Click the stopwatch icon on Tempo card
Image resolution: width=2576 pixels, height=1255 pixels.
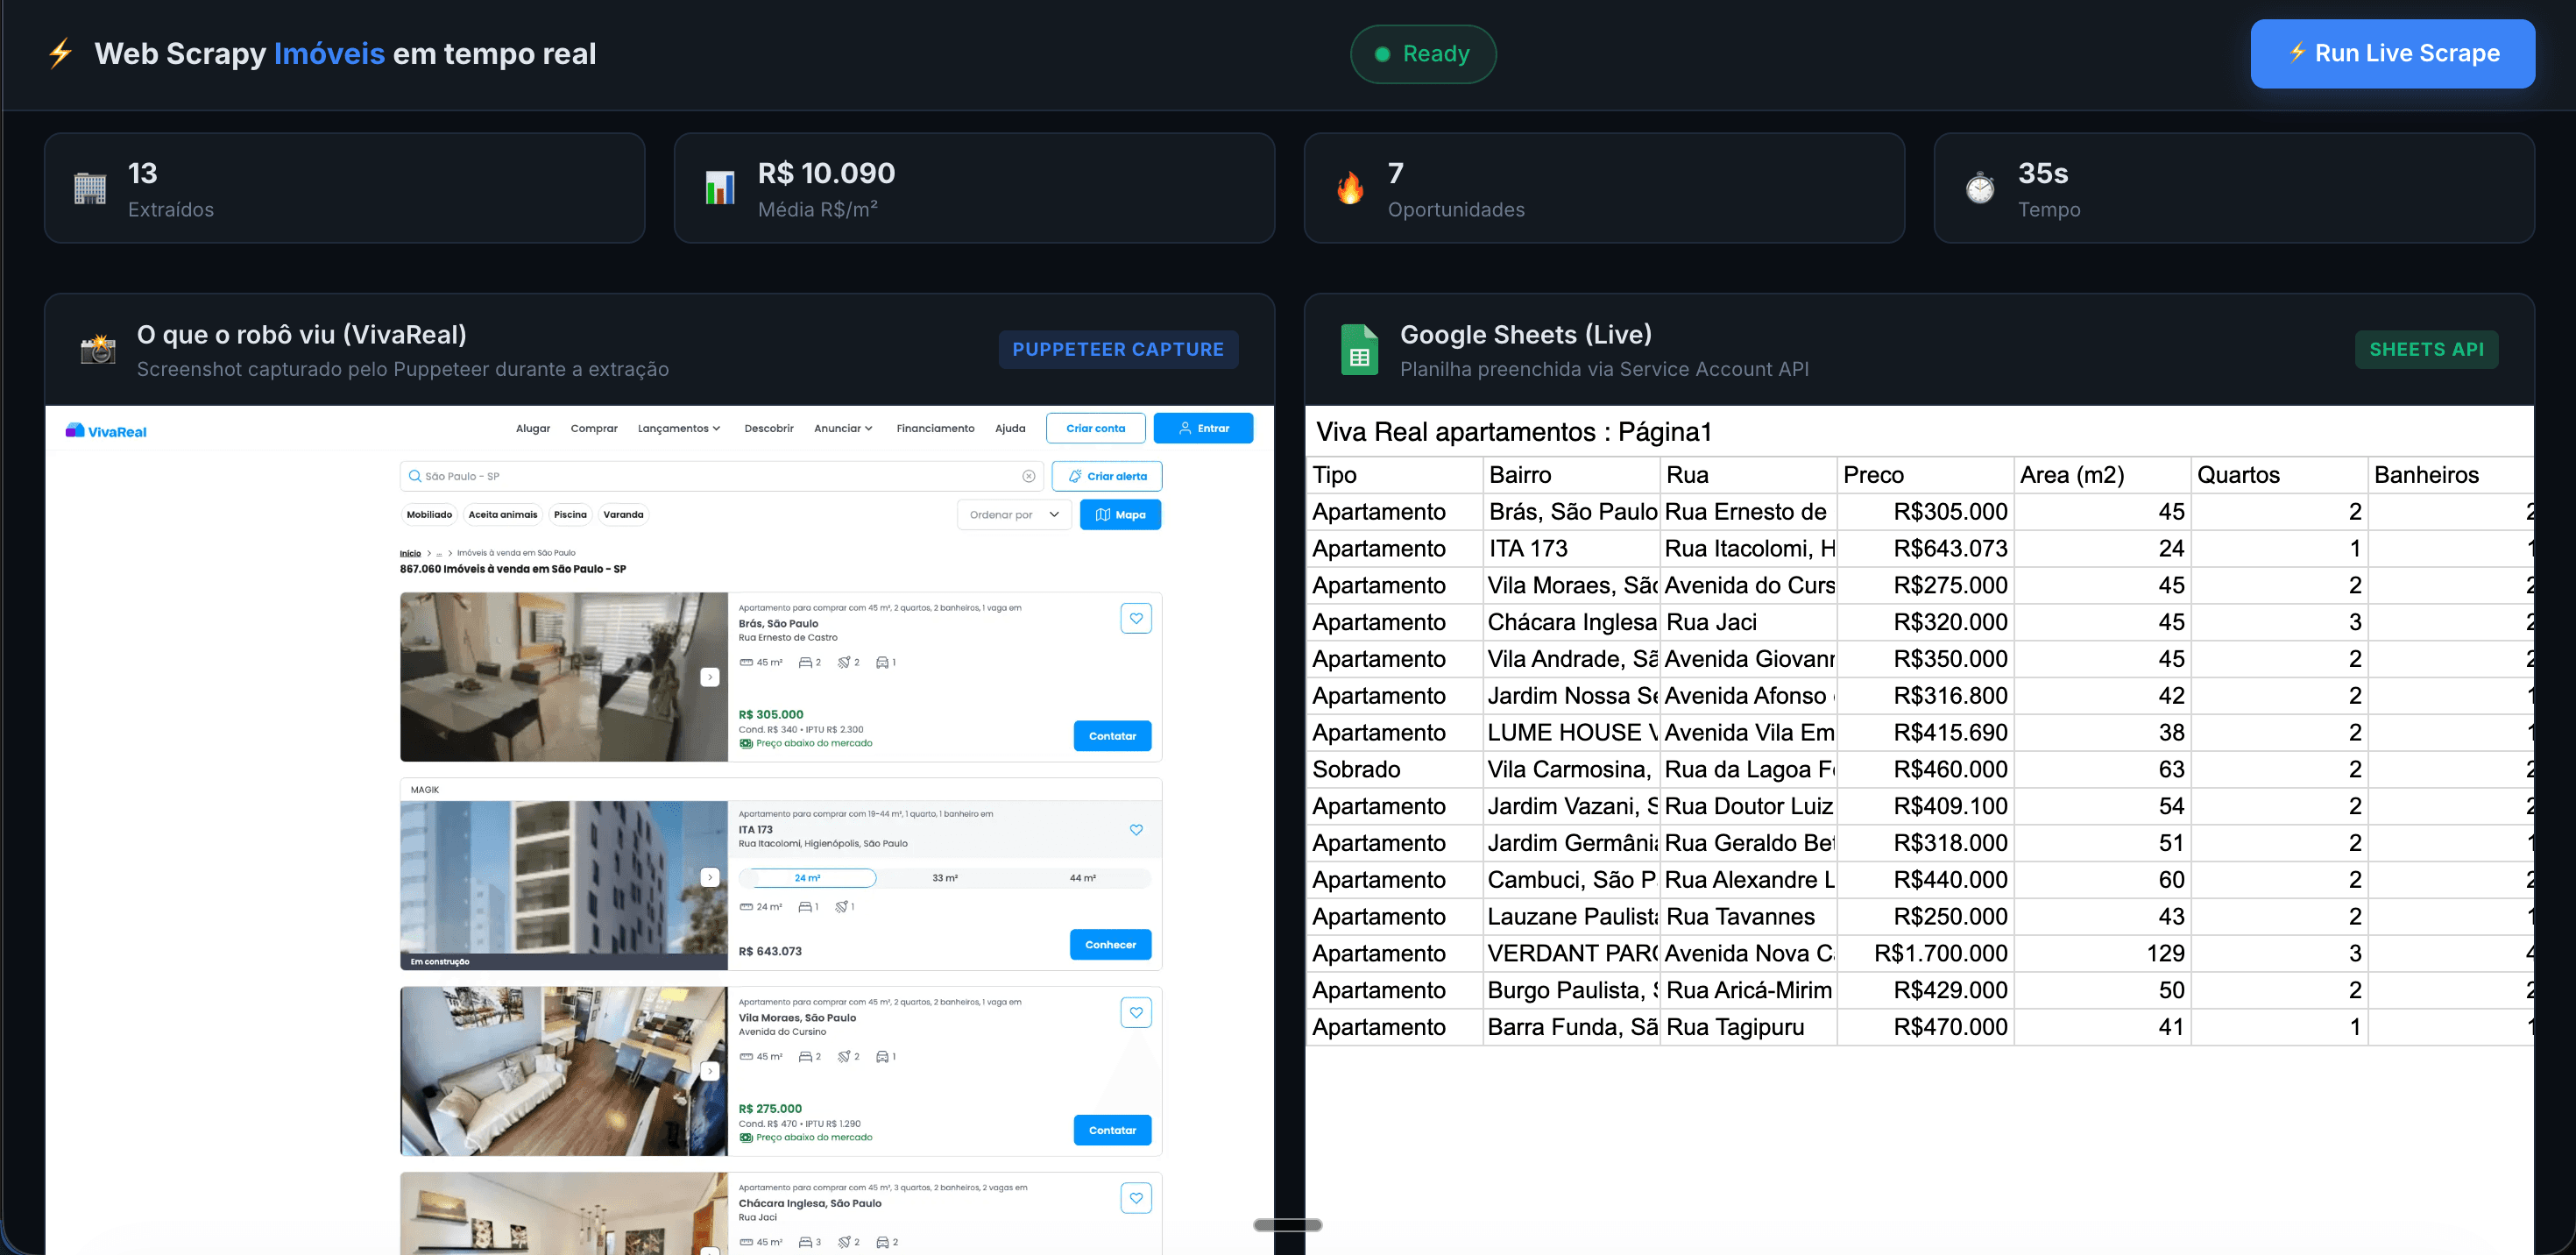click(1980, 188)
